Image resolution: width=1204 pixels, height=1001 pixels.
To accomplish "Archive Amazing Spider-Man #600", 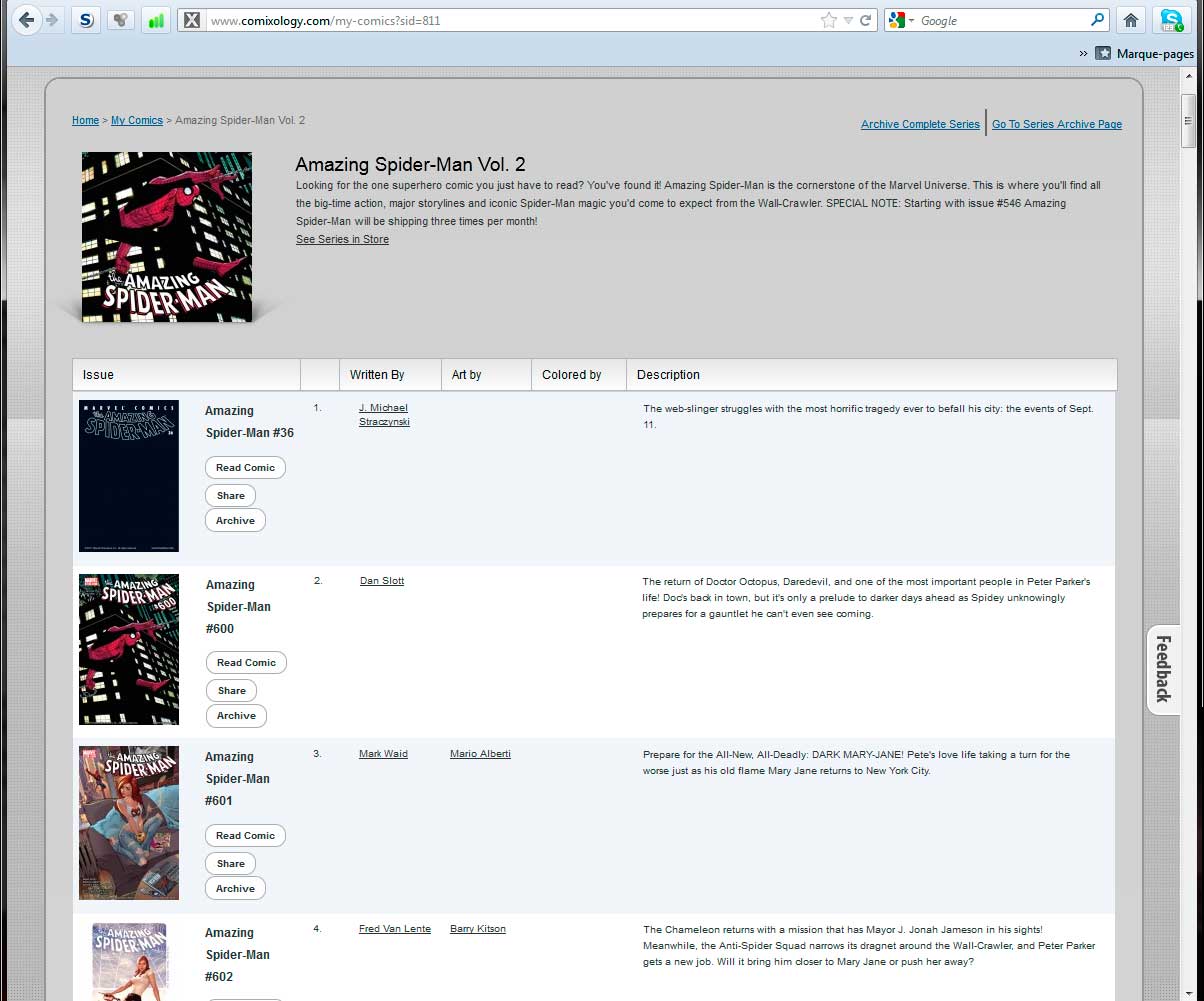I will 236,716.
